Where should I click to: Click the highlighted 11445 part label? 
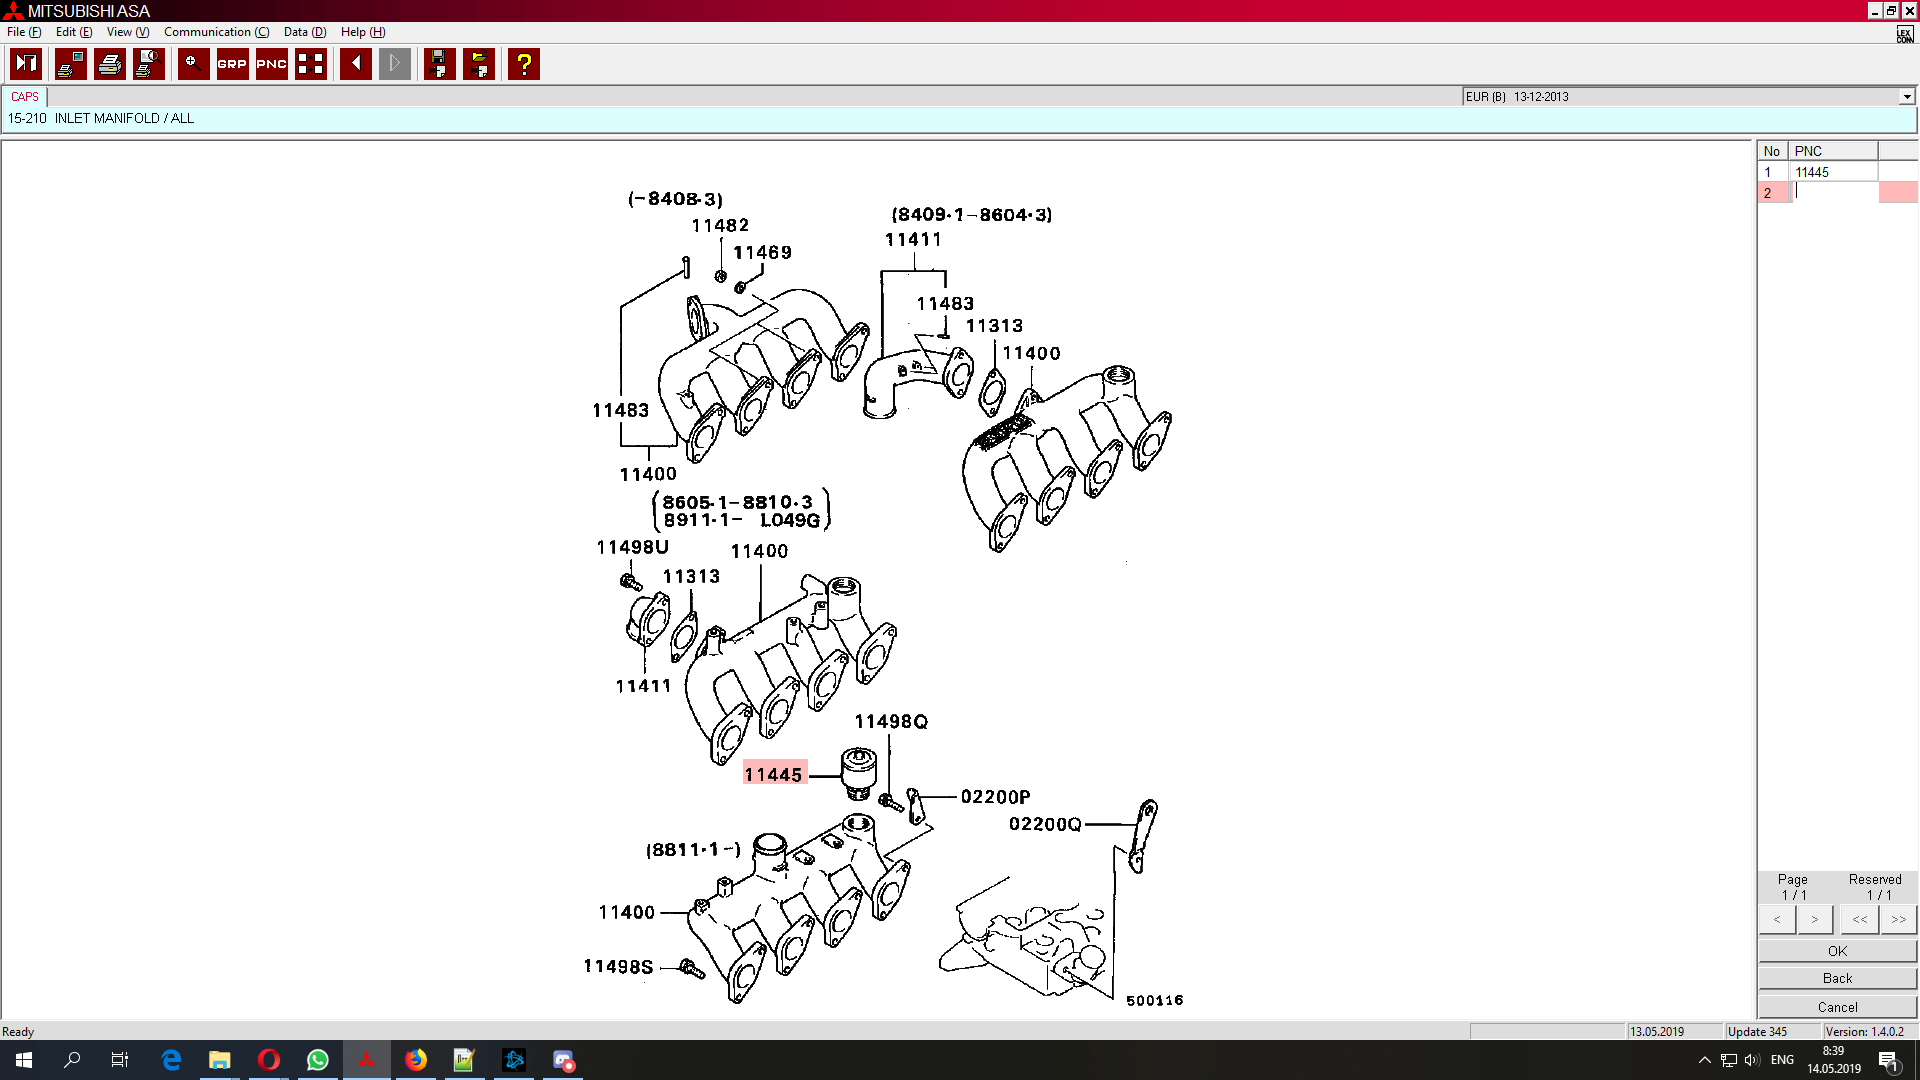point(773,774)
